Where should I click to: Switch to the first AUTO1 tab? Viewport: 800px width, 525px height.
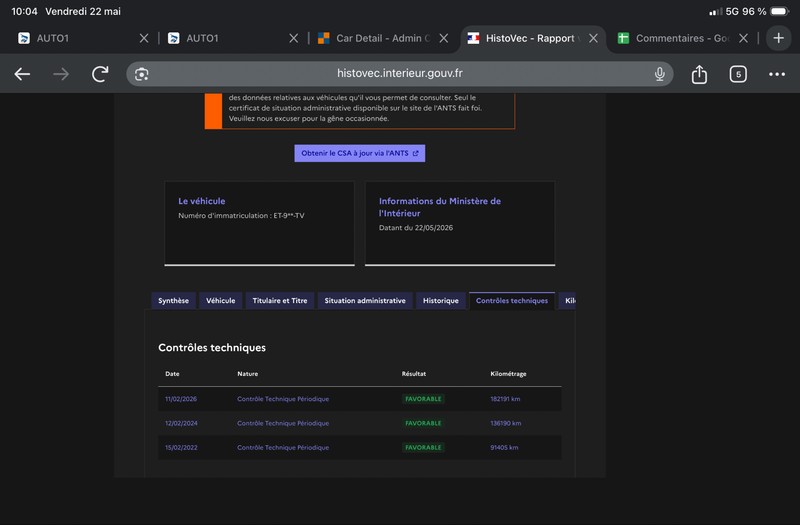(x=77, y=38)
